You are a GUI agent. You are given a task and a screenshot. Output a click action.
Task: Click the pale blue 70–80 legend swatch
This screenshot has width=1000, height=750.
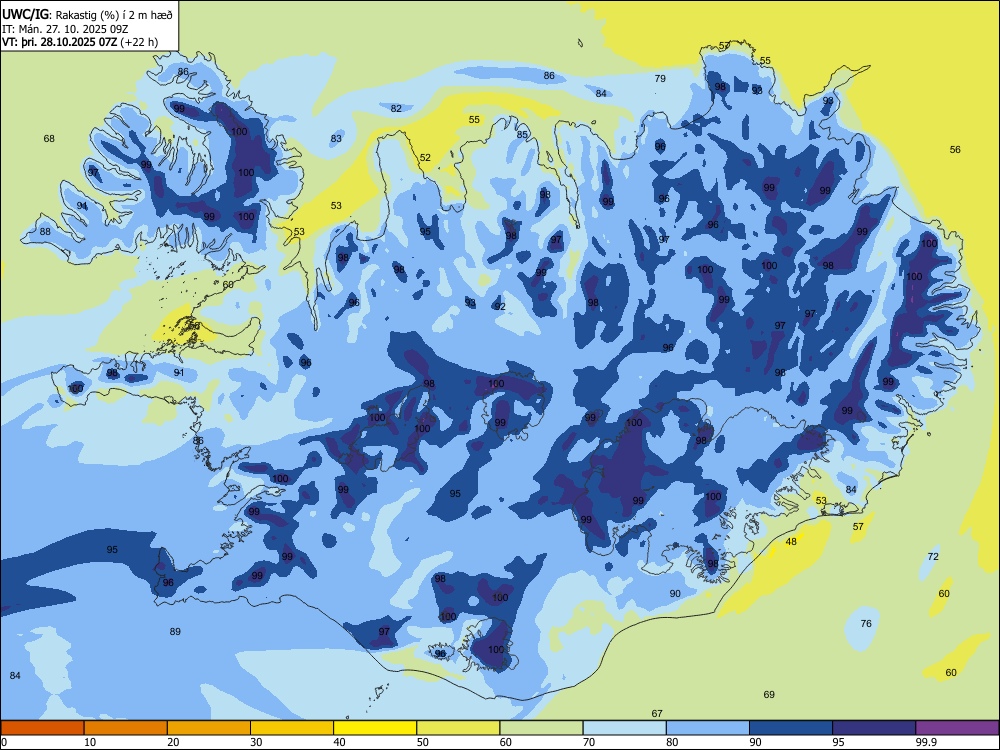[x=624, y=728]
